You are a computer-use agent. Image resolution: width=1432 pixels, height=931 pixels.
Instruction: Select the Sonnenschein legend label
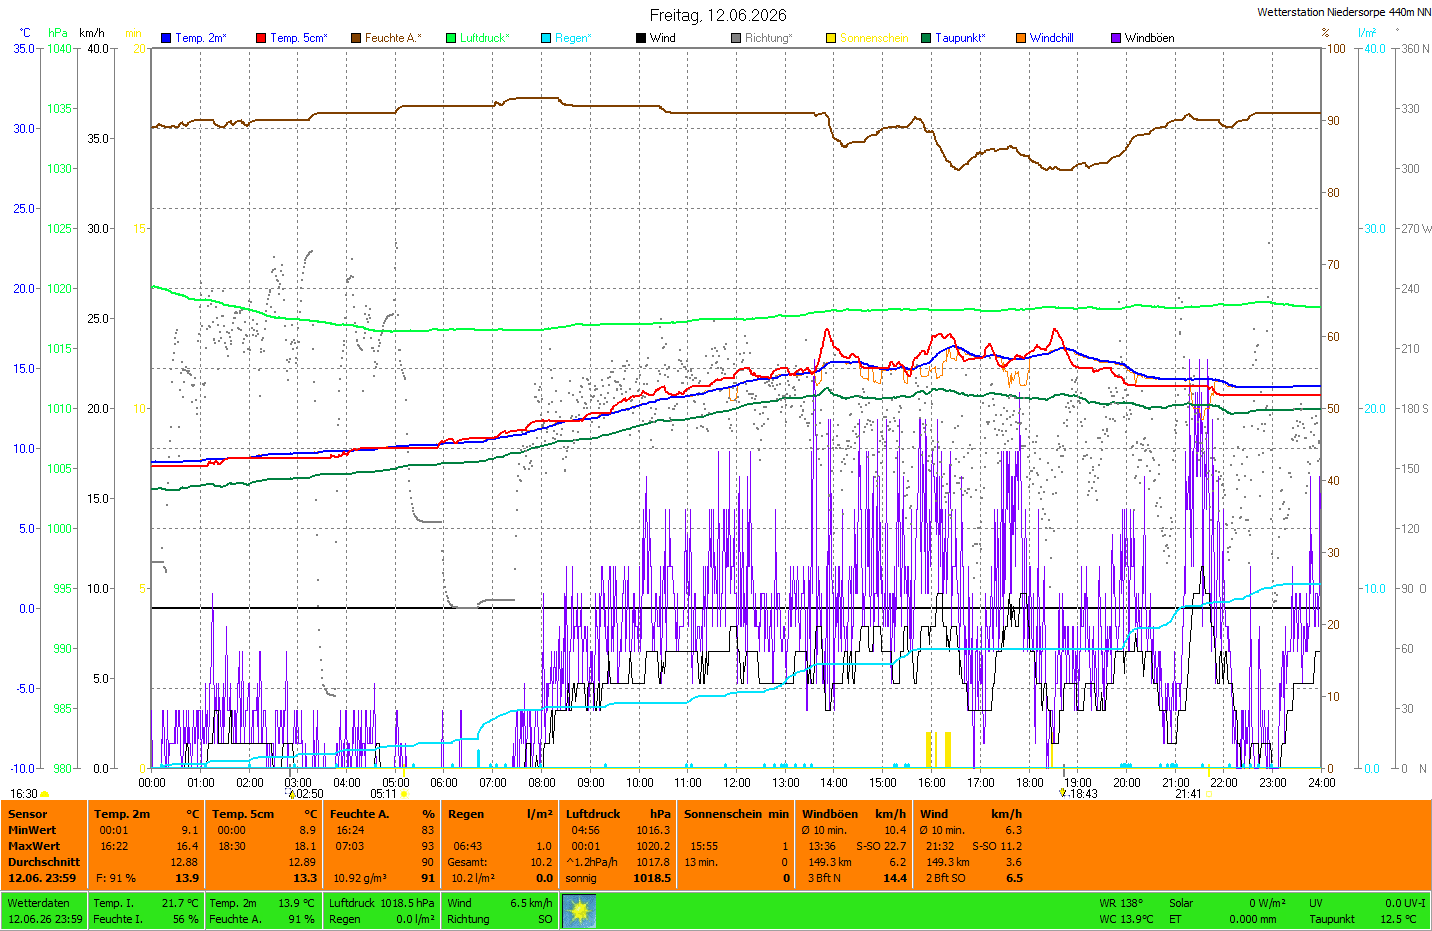(x=874, y=38)
